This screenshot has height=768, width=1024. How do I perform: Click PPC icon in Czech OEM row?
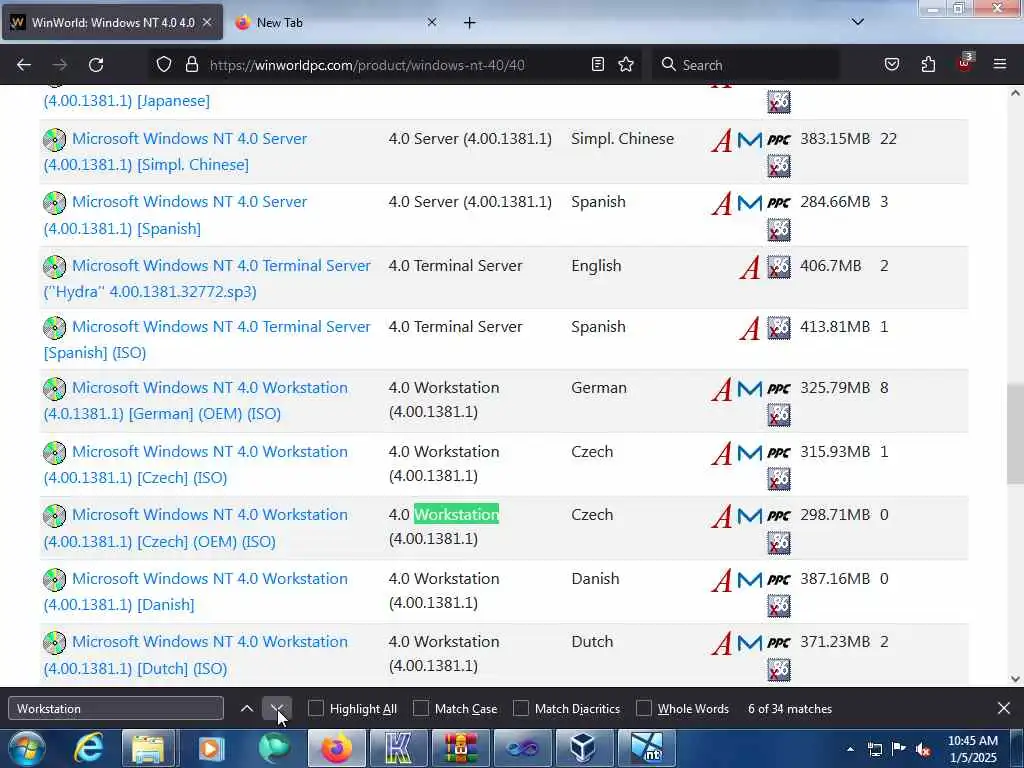click(x=778, y=516)
